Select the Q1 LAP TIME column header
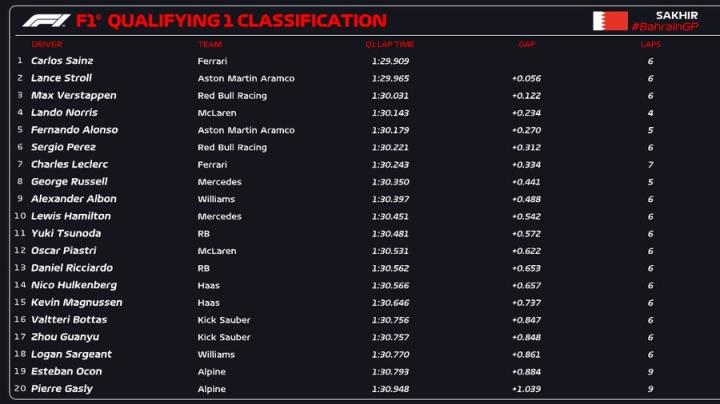 tap(389, 44)
